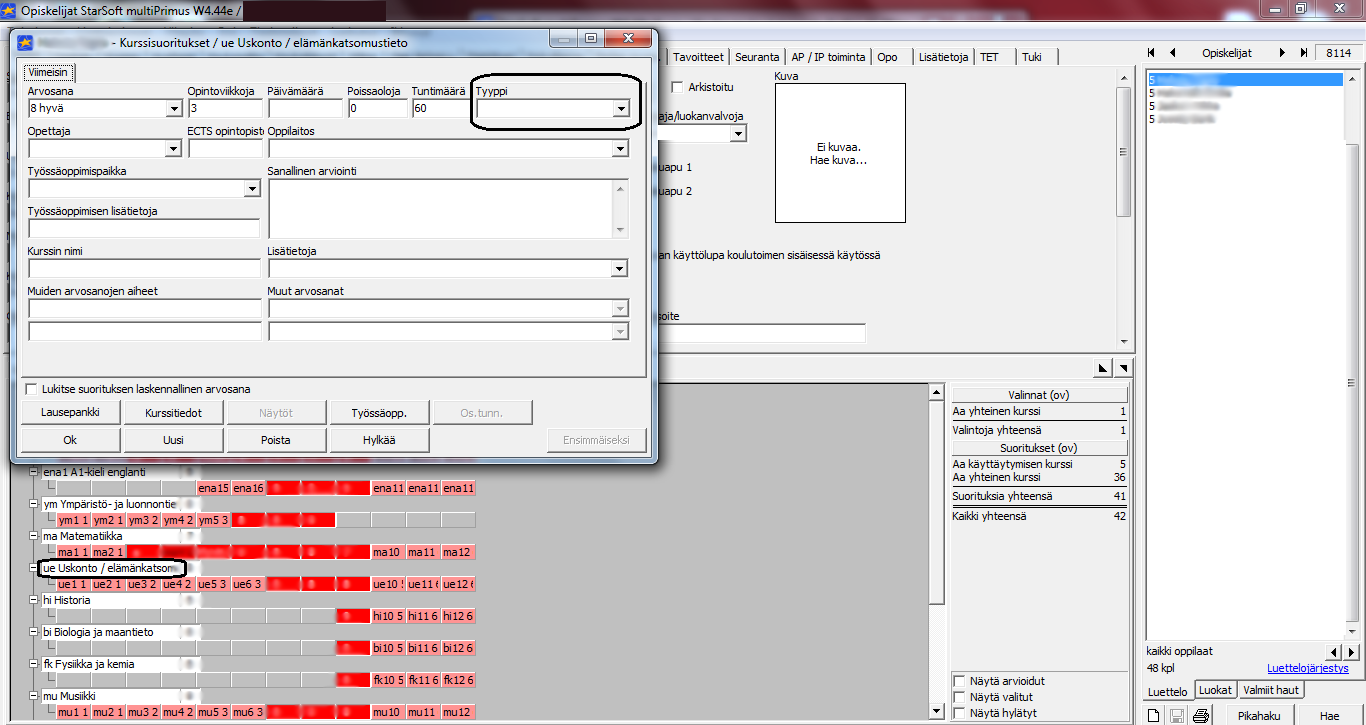Go to next student record arrow
Image resolution: width=1366 pixels, height=725 pixels.
(x=1282, y=53)
